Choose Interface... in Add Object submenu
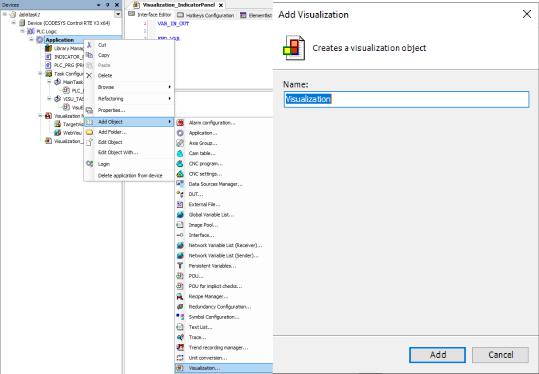539x374 pixels. pos(224,235)
